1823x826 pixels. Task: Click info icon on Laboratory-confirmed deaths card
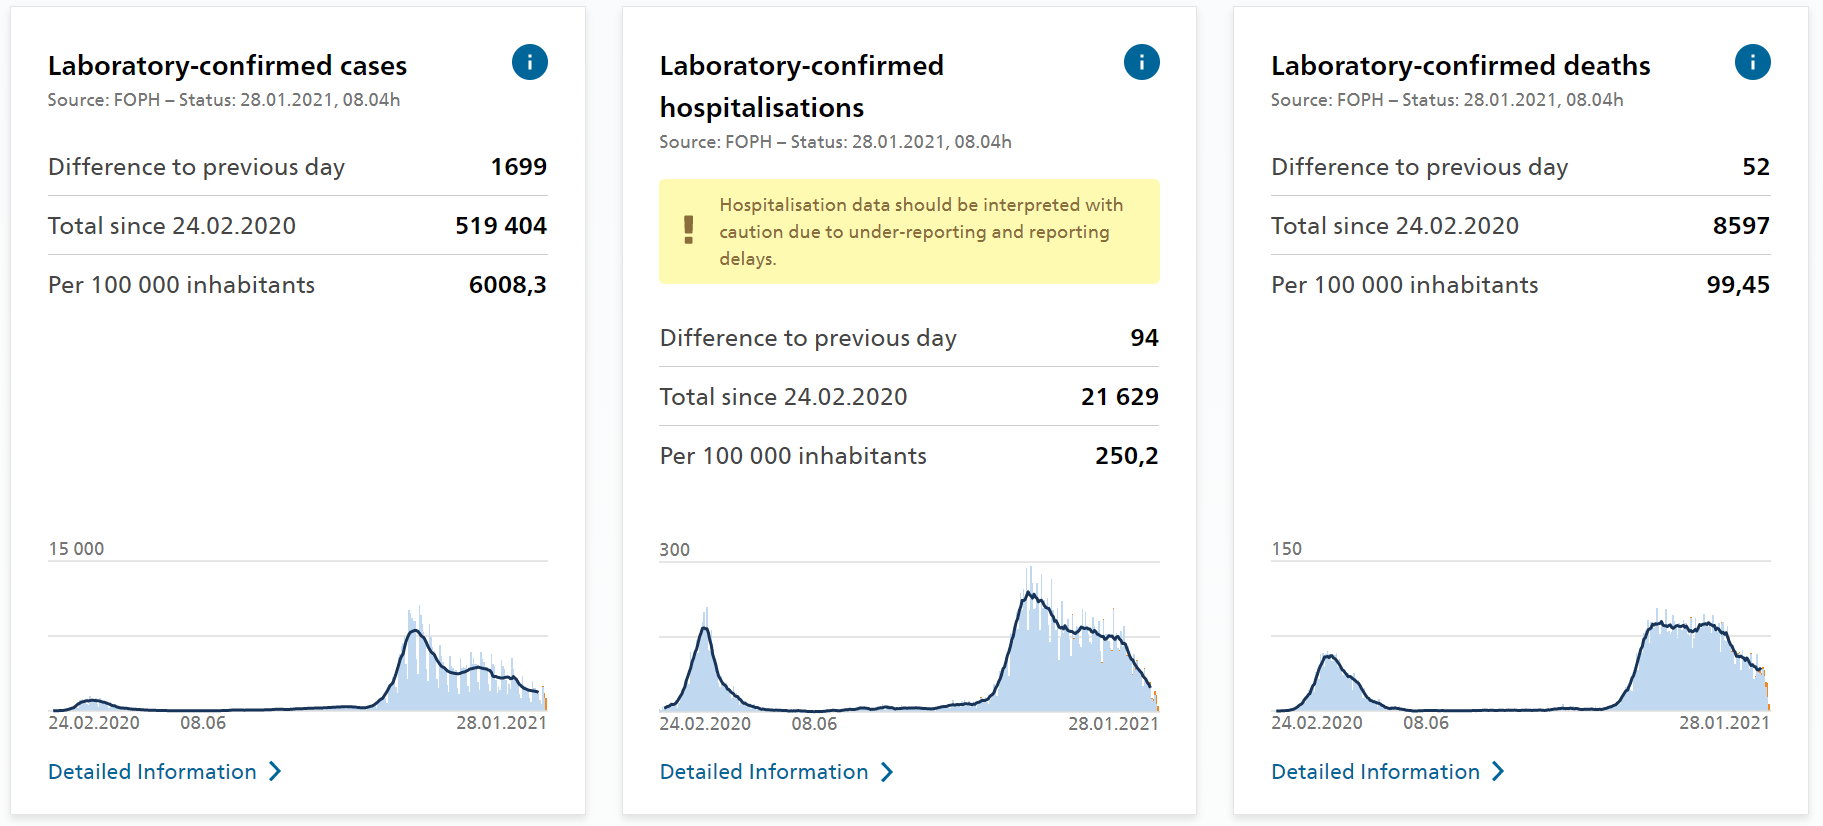tap(1752, 62)
